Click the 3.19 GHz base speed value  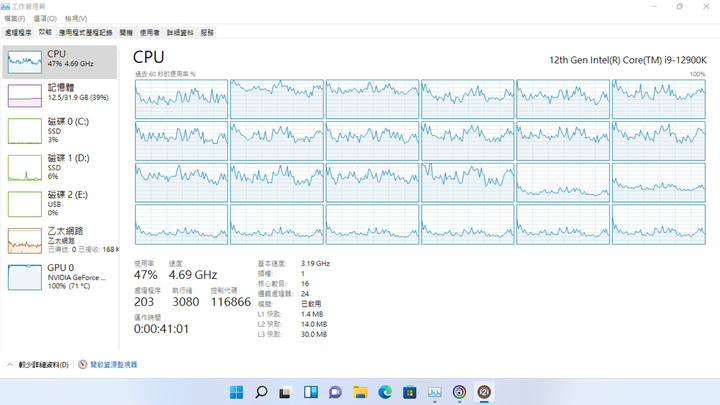315,264
